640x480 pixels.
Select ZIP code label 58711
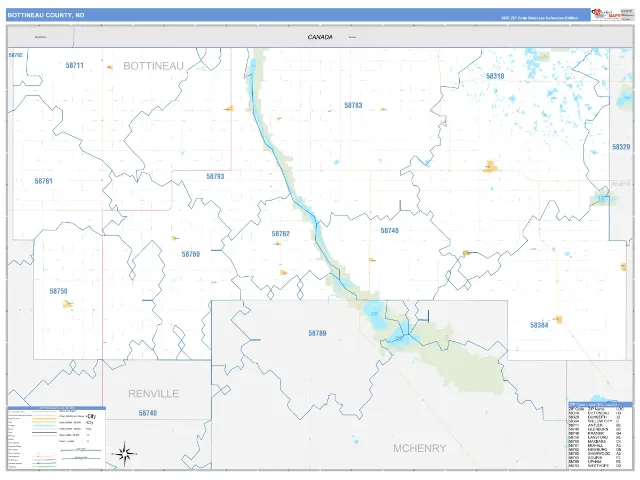pos(75,65)
